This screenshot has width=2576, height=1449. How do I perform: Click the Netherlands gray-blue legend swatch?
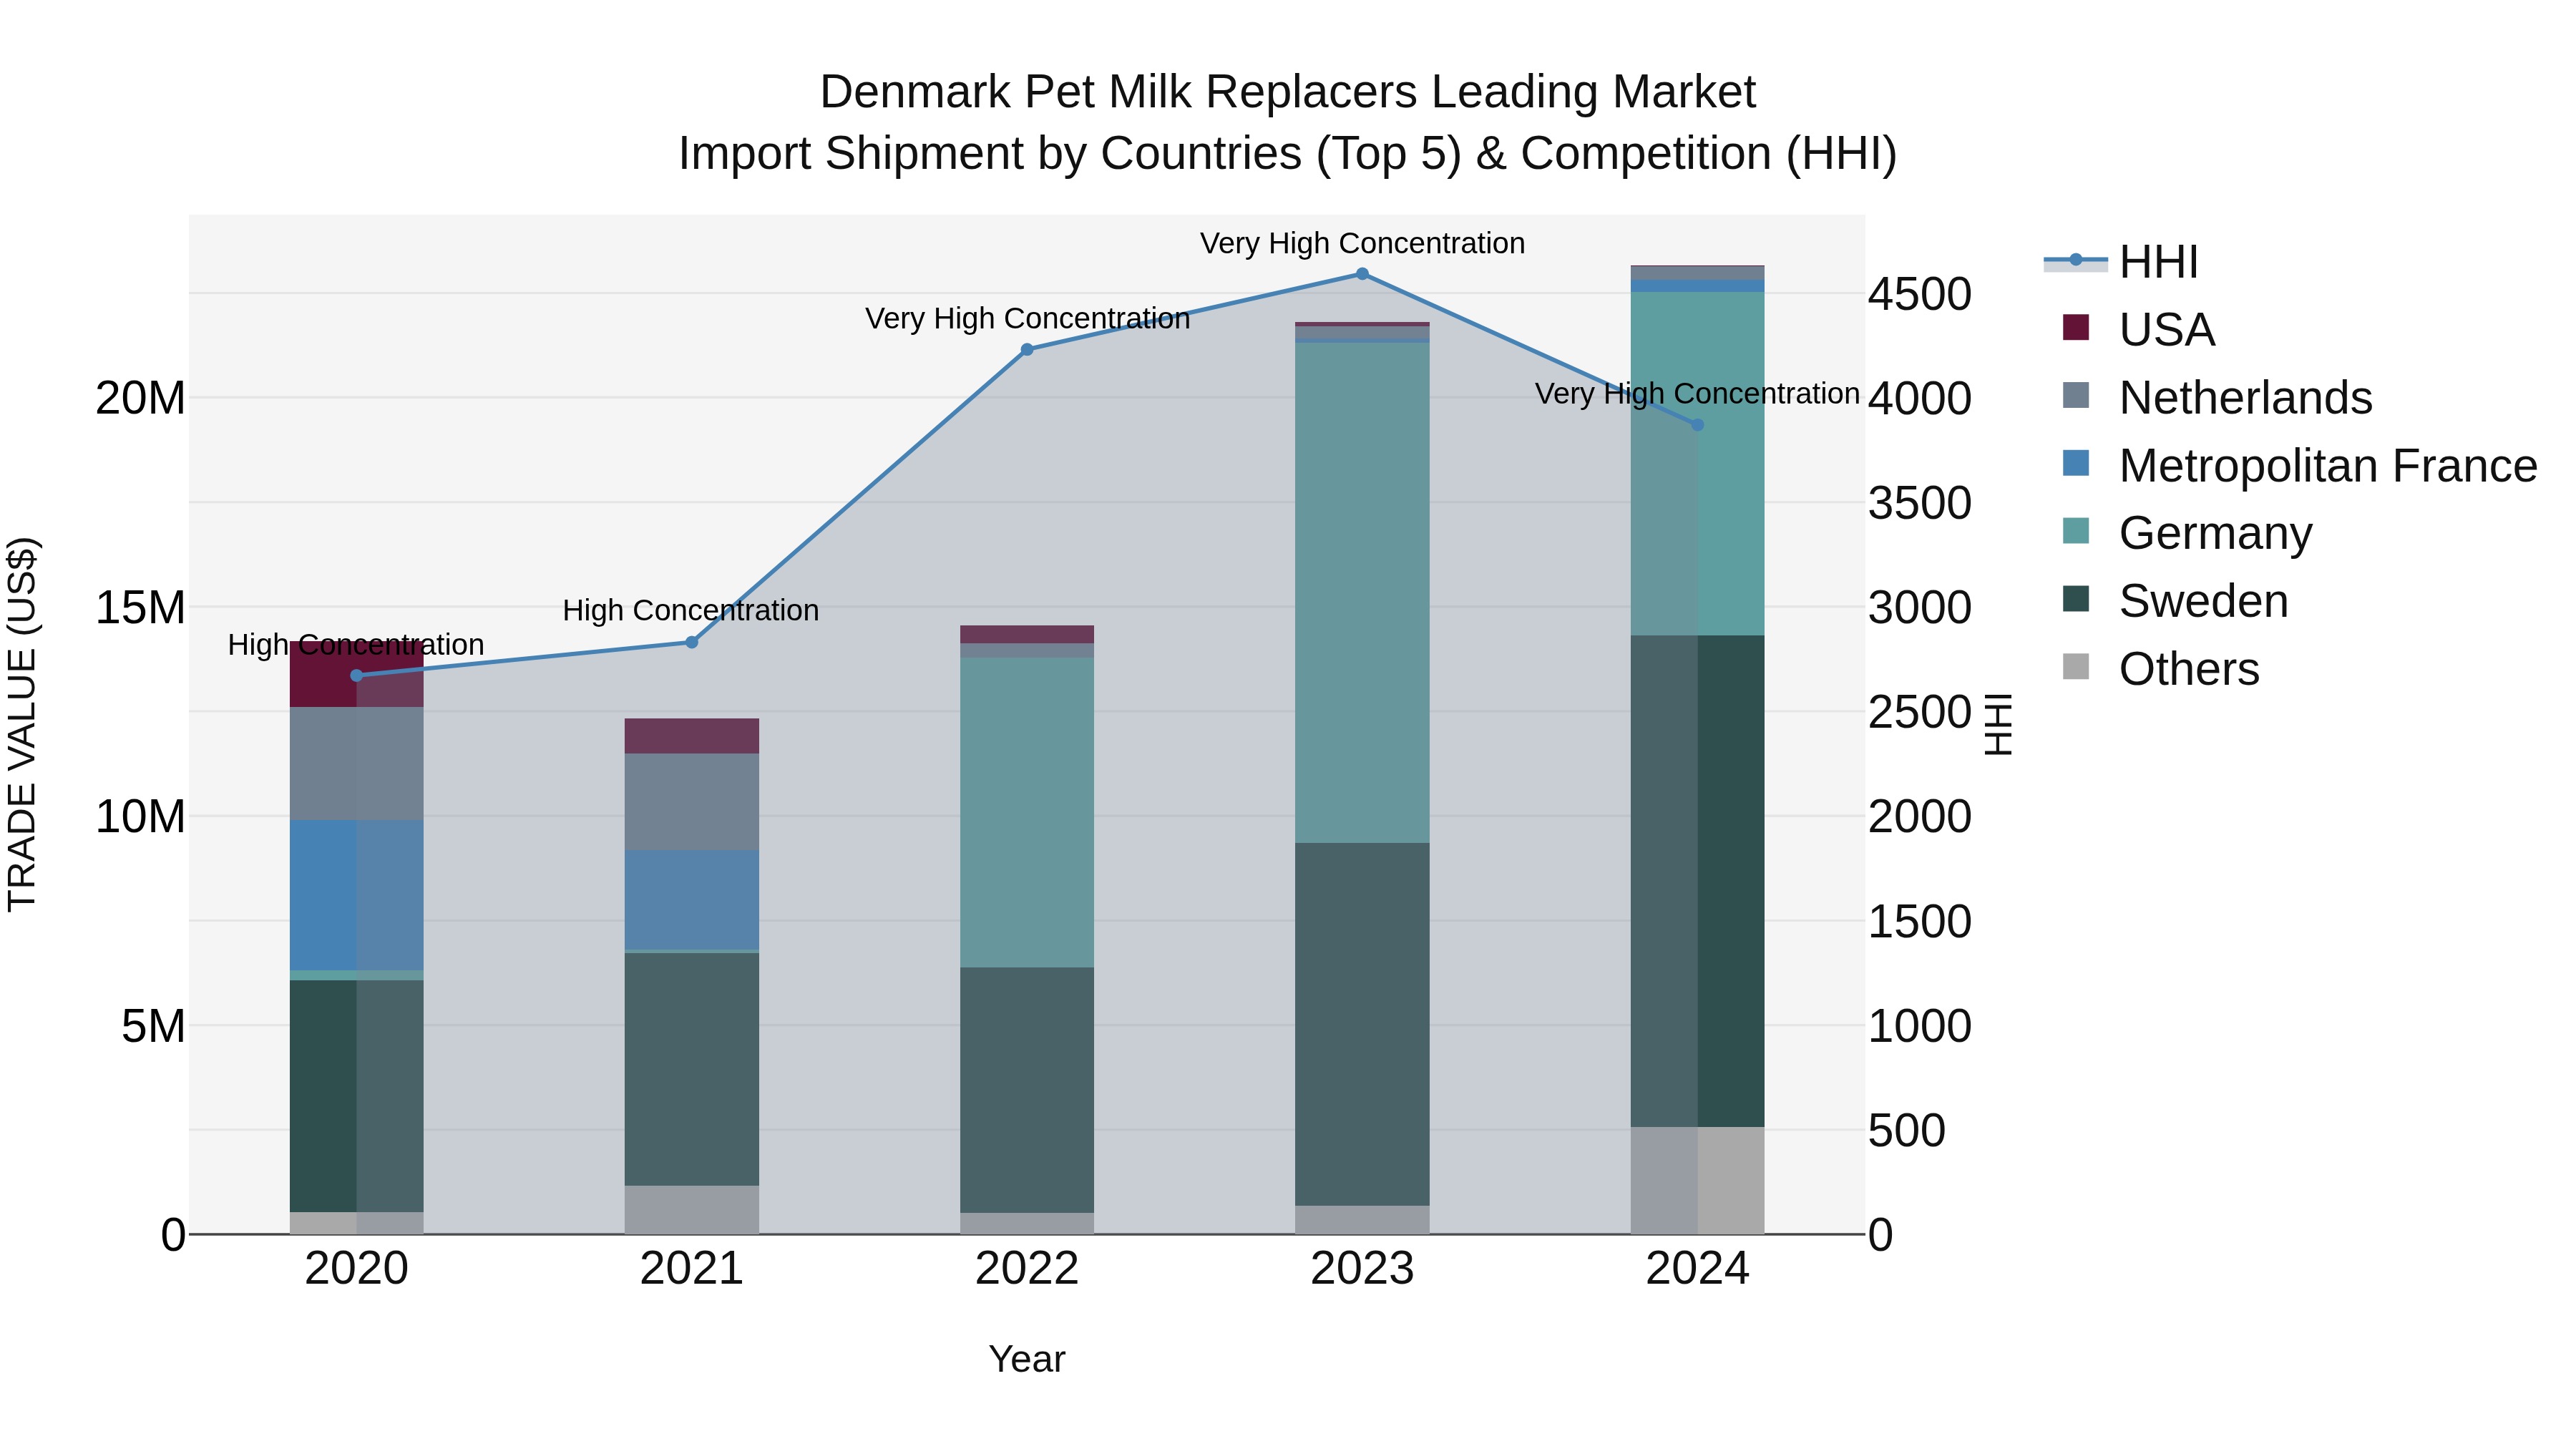pos(2076,395)
